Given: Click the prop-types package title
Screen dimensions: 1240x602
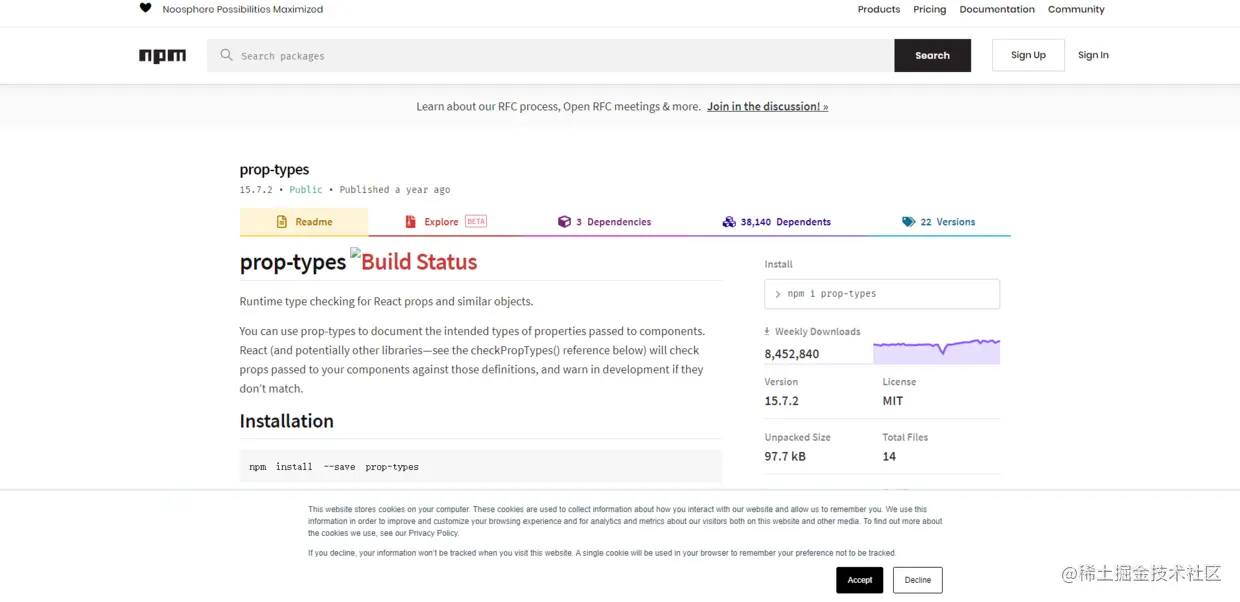Looking at the screenshot, I should 274,169.
